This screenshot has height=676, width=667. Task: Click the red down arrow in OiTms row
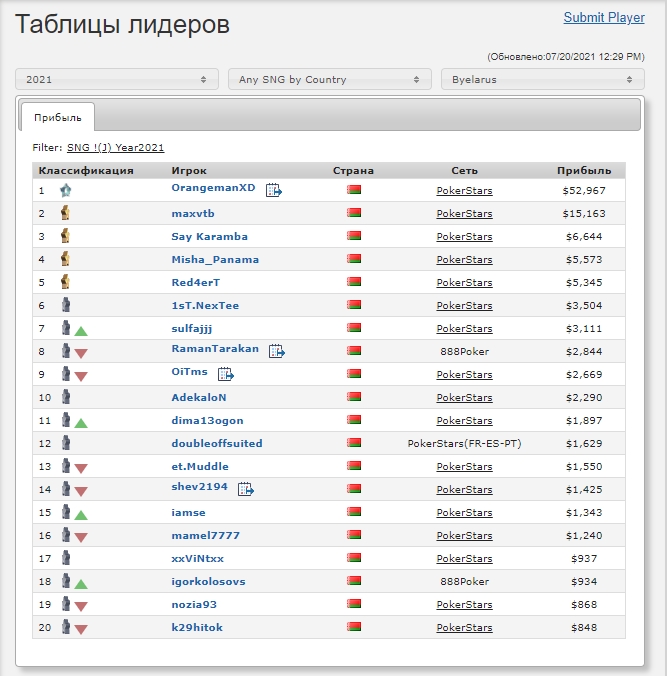81,376
